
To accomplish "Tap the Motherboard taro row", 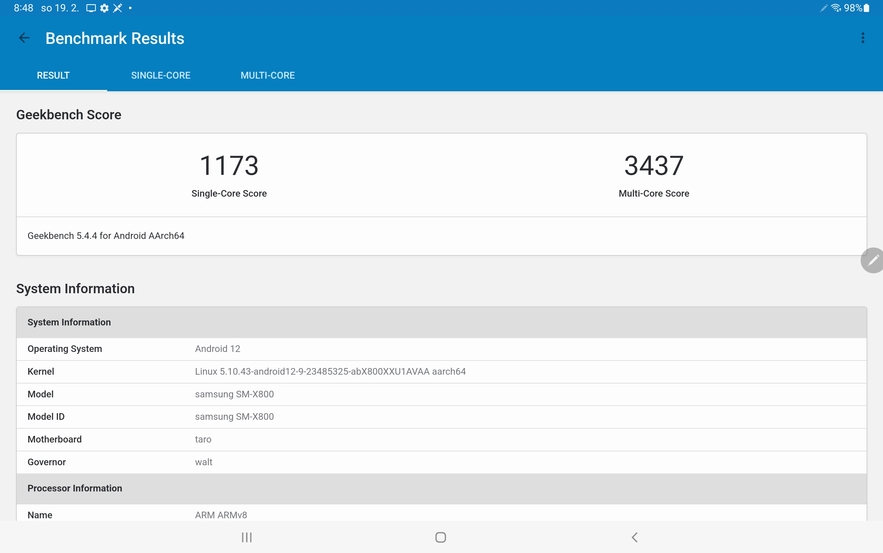I will 441,439.
